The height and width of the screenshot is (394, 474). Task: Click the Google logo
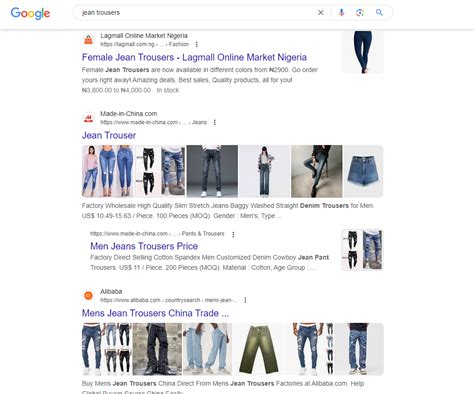click(x=30, y=13)
